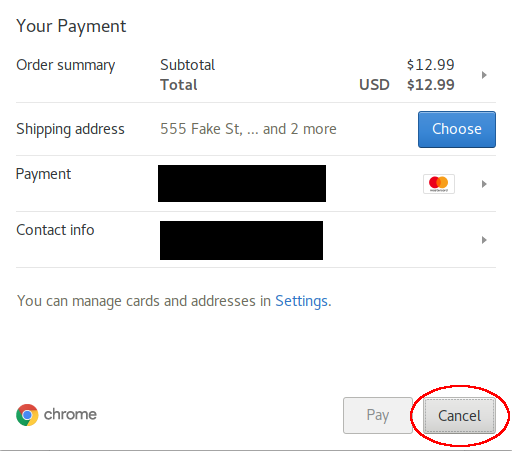
Task: Click the Your Payment heading
Action: point(71,26)
